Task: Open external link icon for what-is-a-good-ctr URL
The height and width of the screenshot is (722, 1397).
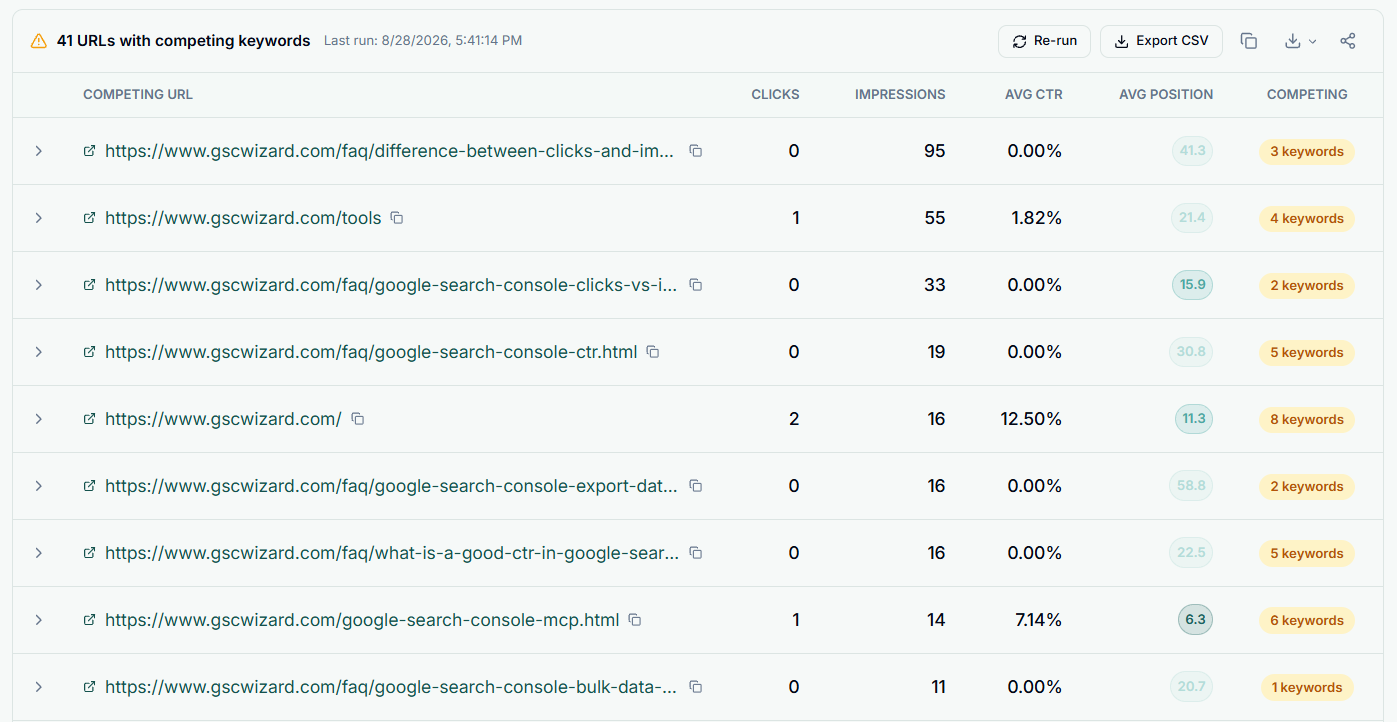Action: click(89, 553)
